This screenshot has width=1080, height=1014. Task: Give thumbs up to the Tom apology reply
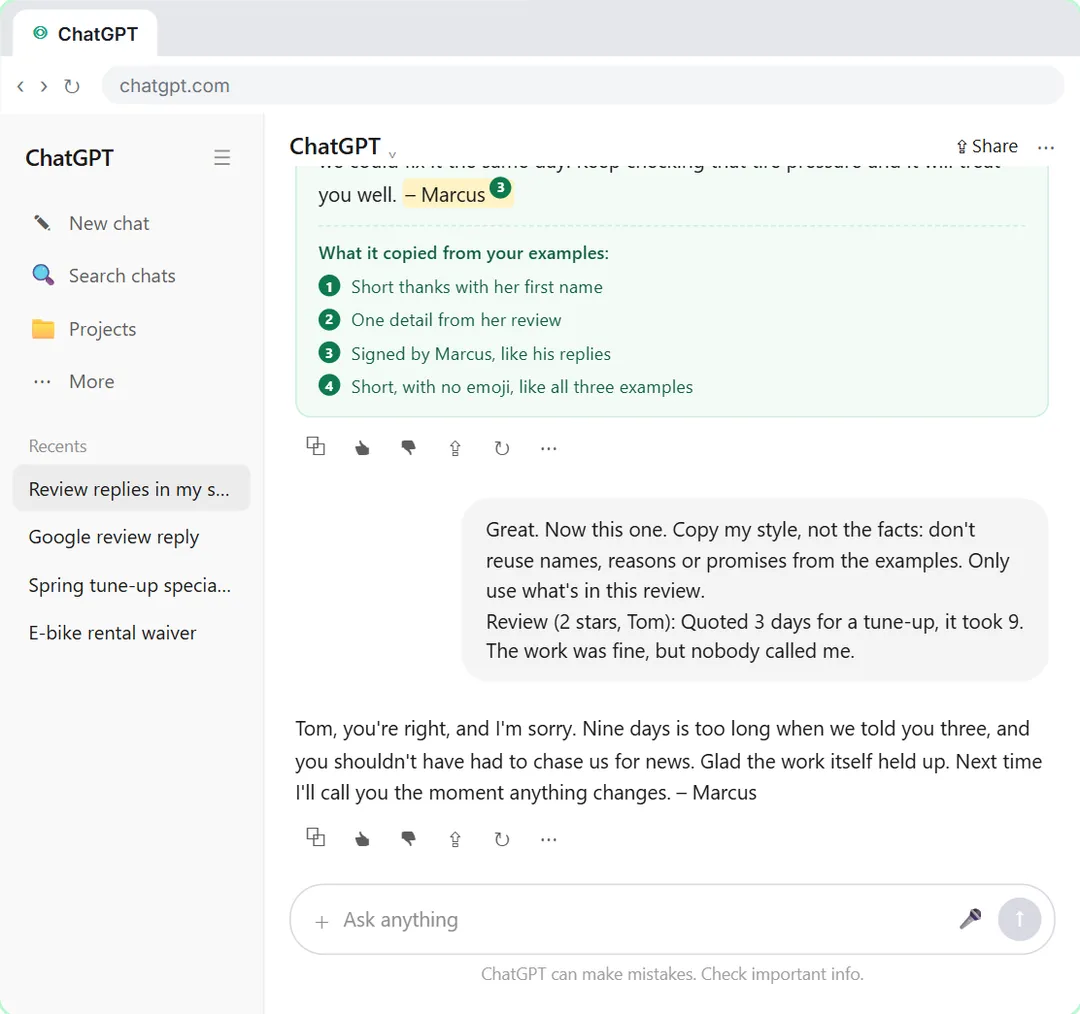click(362, 839)
